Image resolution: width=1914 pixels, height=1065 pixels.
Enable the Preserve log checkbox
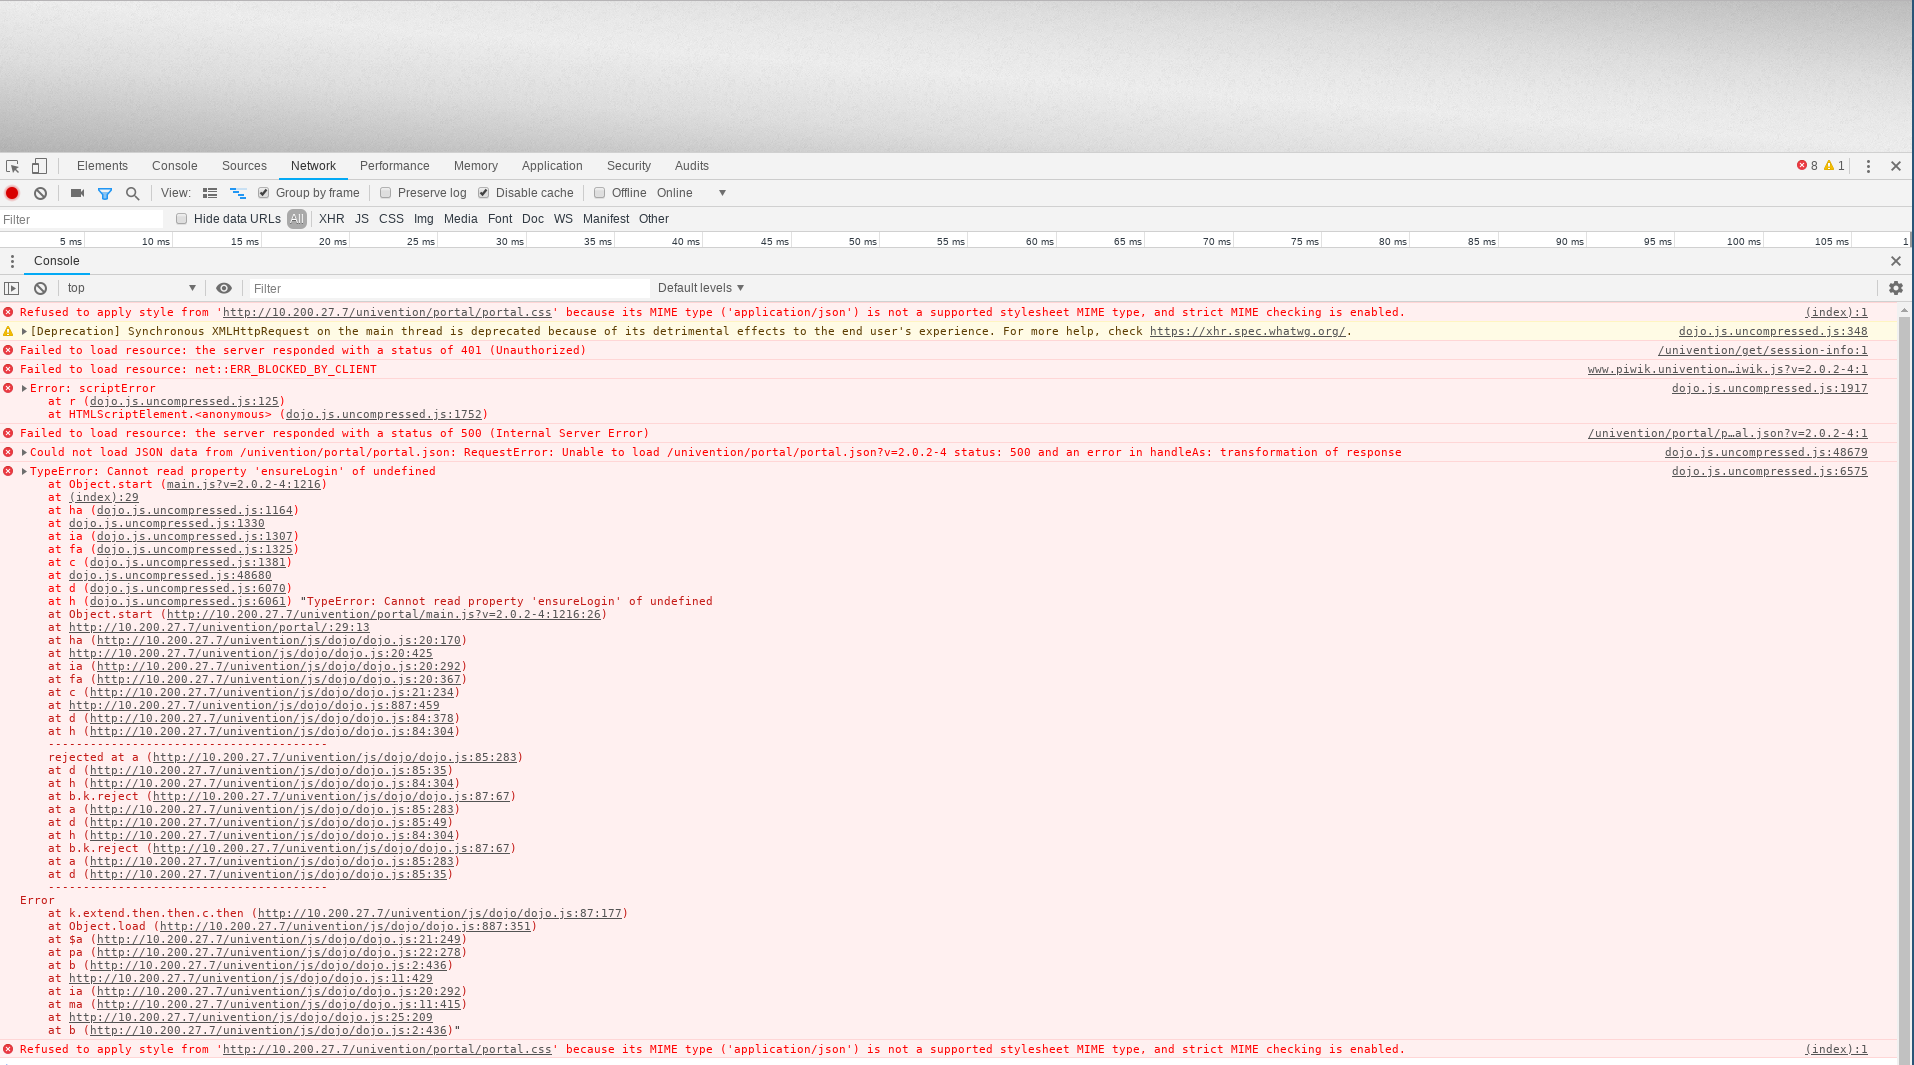coord(386,193)
